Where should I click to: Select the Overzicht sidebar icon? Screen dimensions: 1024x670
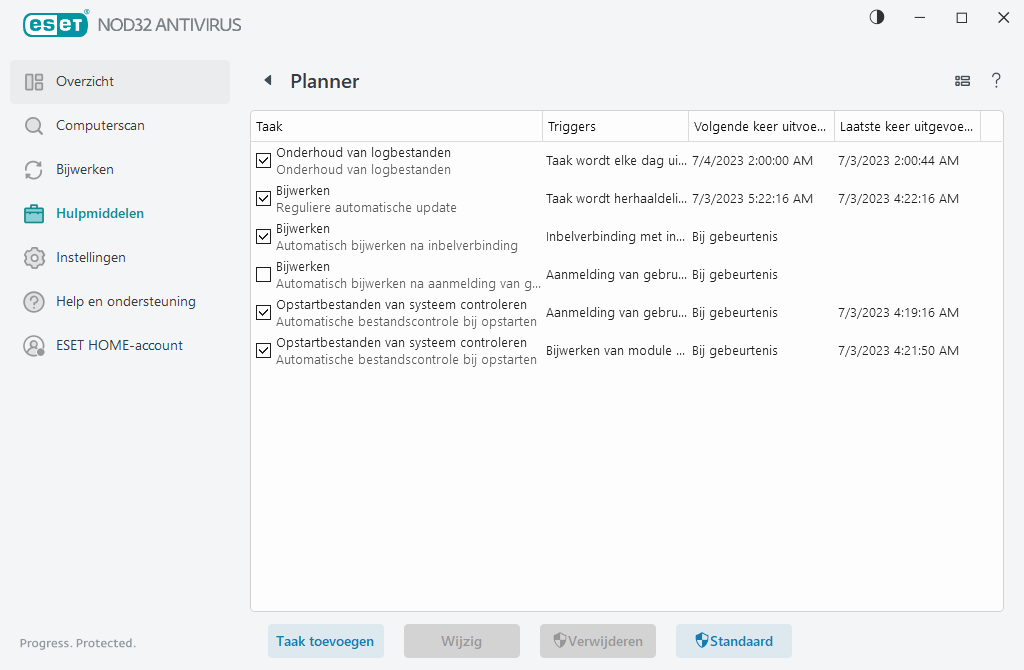[x=34, y=81]
